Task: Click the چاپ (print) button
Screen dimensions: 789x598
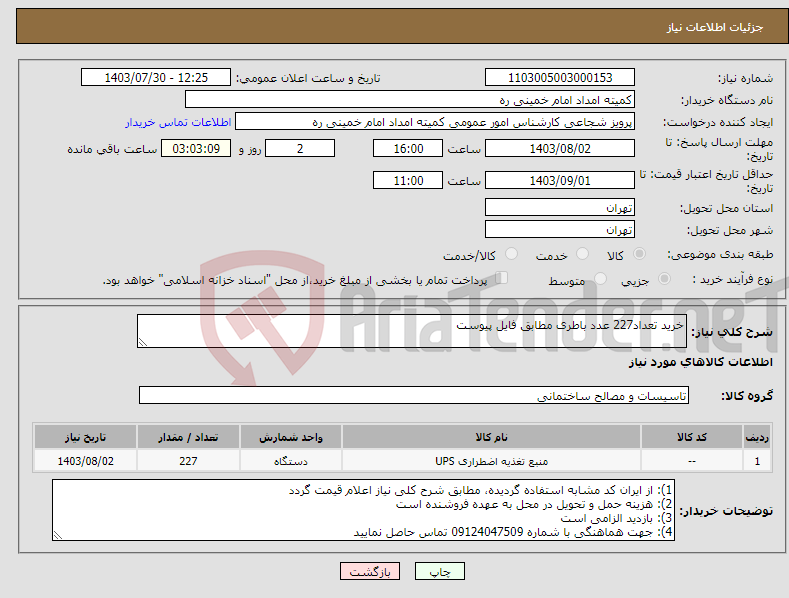Action: click(439, 571)
